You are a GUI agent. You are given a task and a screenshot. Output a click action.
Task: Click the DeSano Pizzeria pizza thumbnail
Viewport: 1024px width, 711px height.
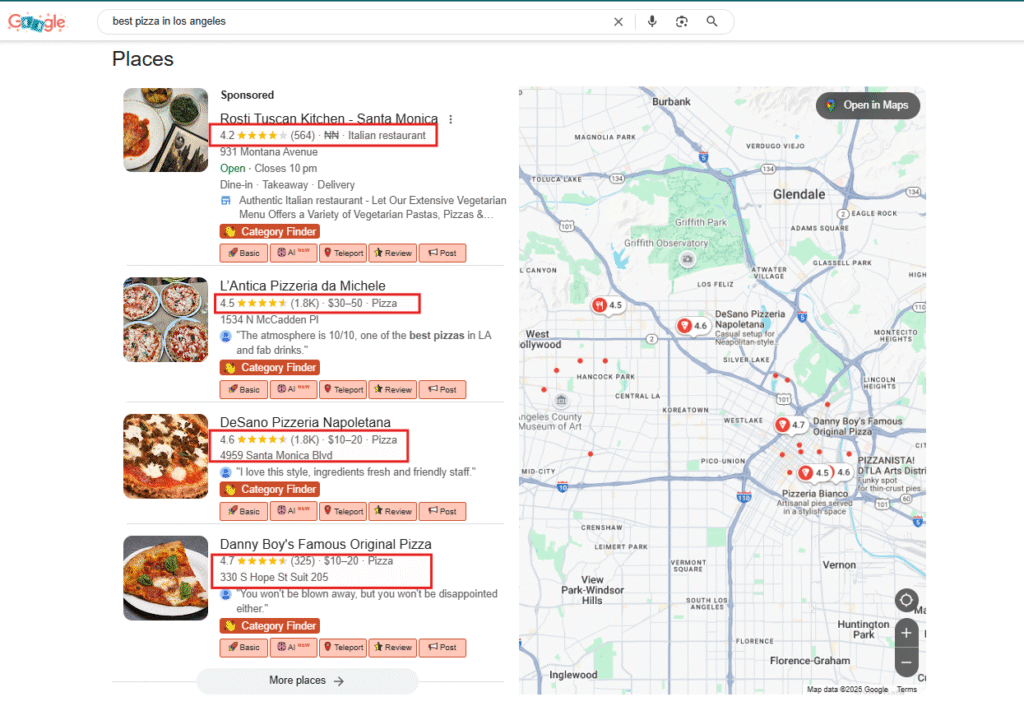pyautogui.click(x=166, y=456)
